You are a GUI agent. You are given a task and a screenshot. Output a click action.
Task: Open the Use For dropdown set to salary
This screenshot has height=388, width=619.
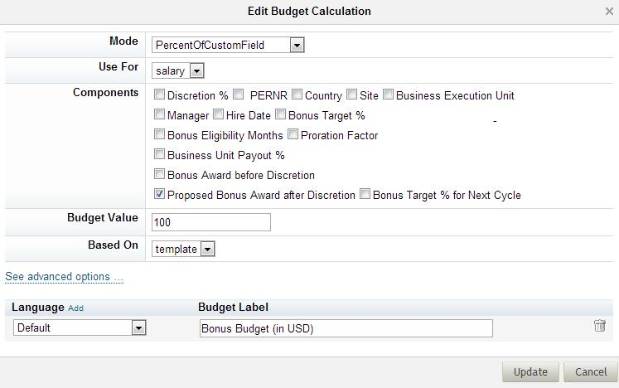click(178, 71)
